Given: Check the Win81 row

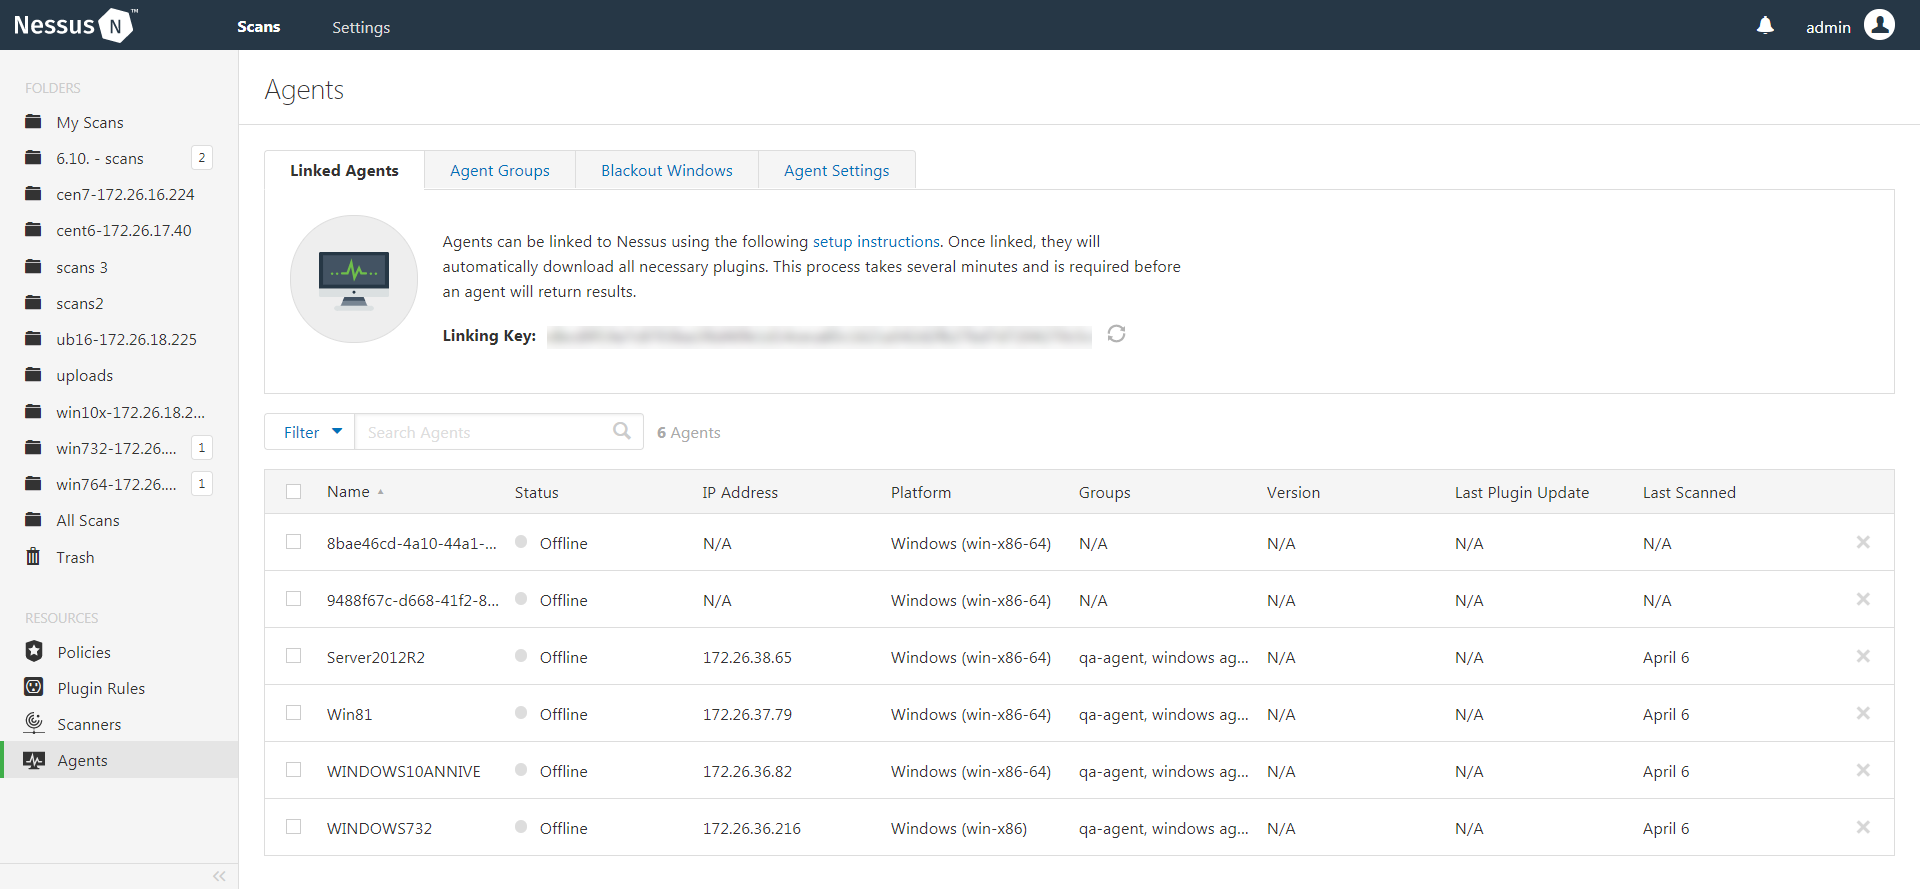Looking at the screenshot, I should (x=293, y=712).
